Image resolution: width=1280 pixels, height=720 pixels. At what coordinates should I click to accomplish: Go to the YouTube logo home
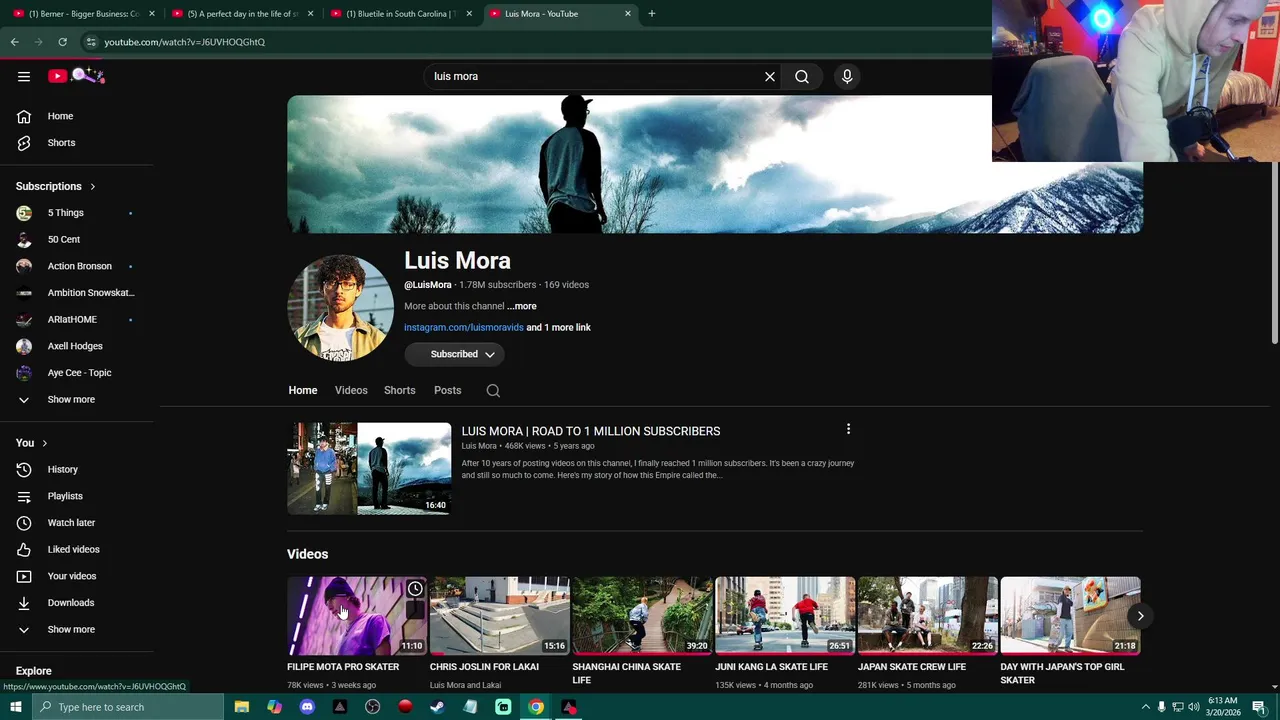(x=76, y=76)
